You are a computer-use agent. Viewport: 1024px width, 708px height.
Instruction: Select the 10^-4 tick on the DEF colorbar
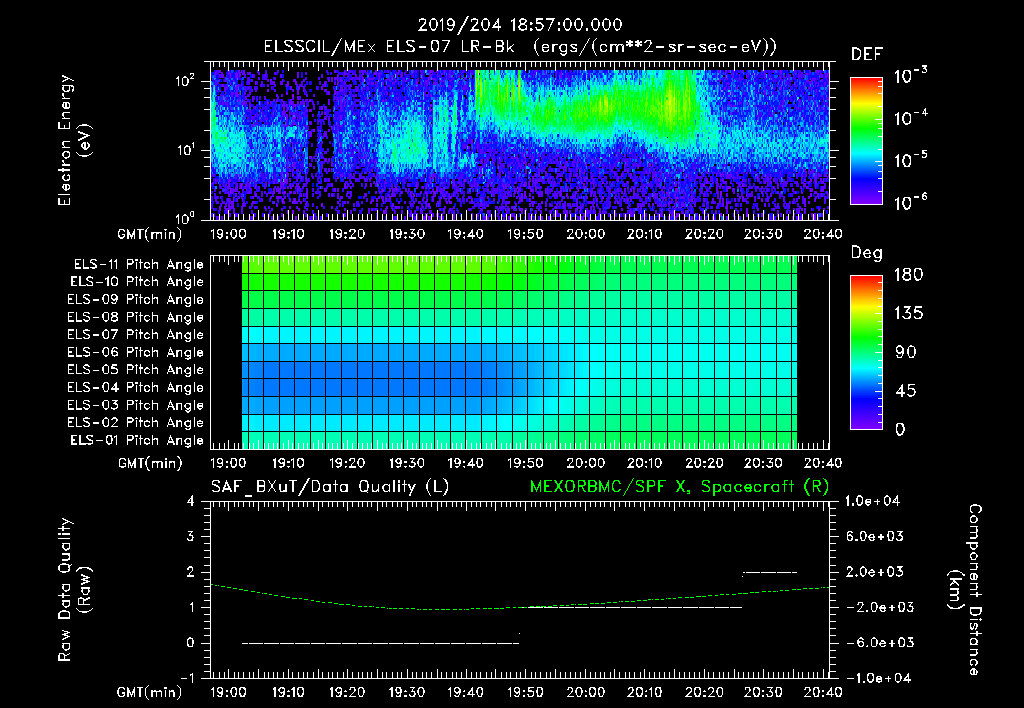(910, 118)
